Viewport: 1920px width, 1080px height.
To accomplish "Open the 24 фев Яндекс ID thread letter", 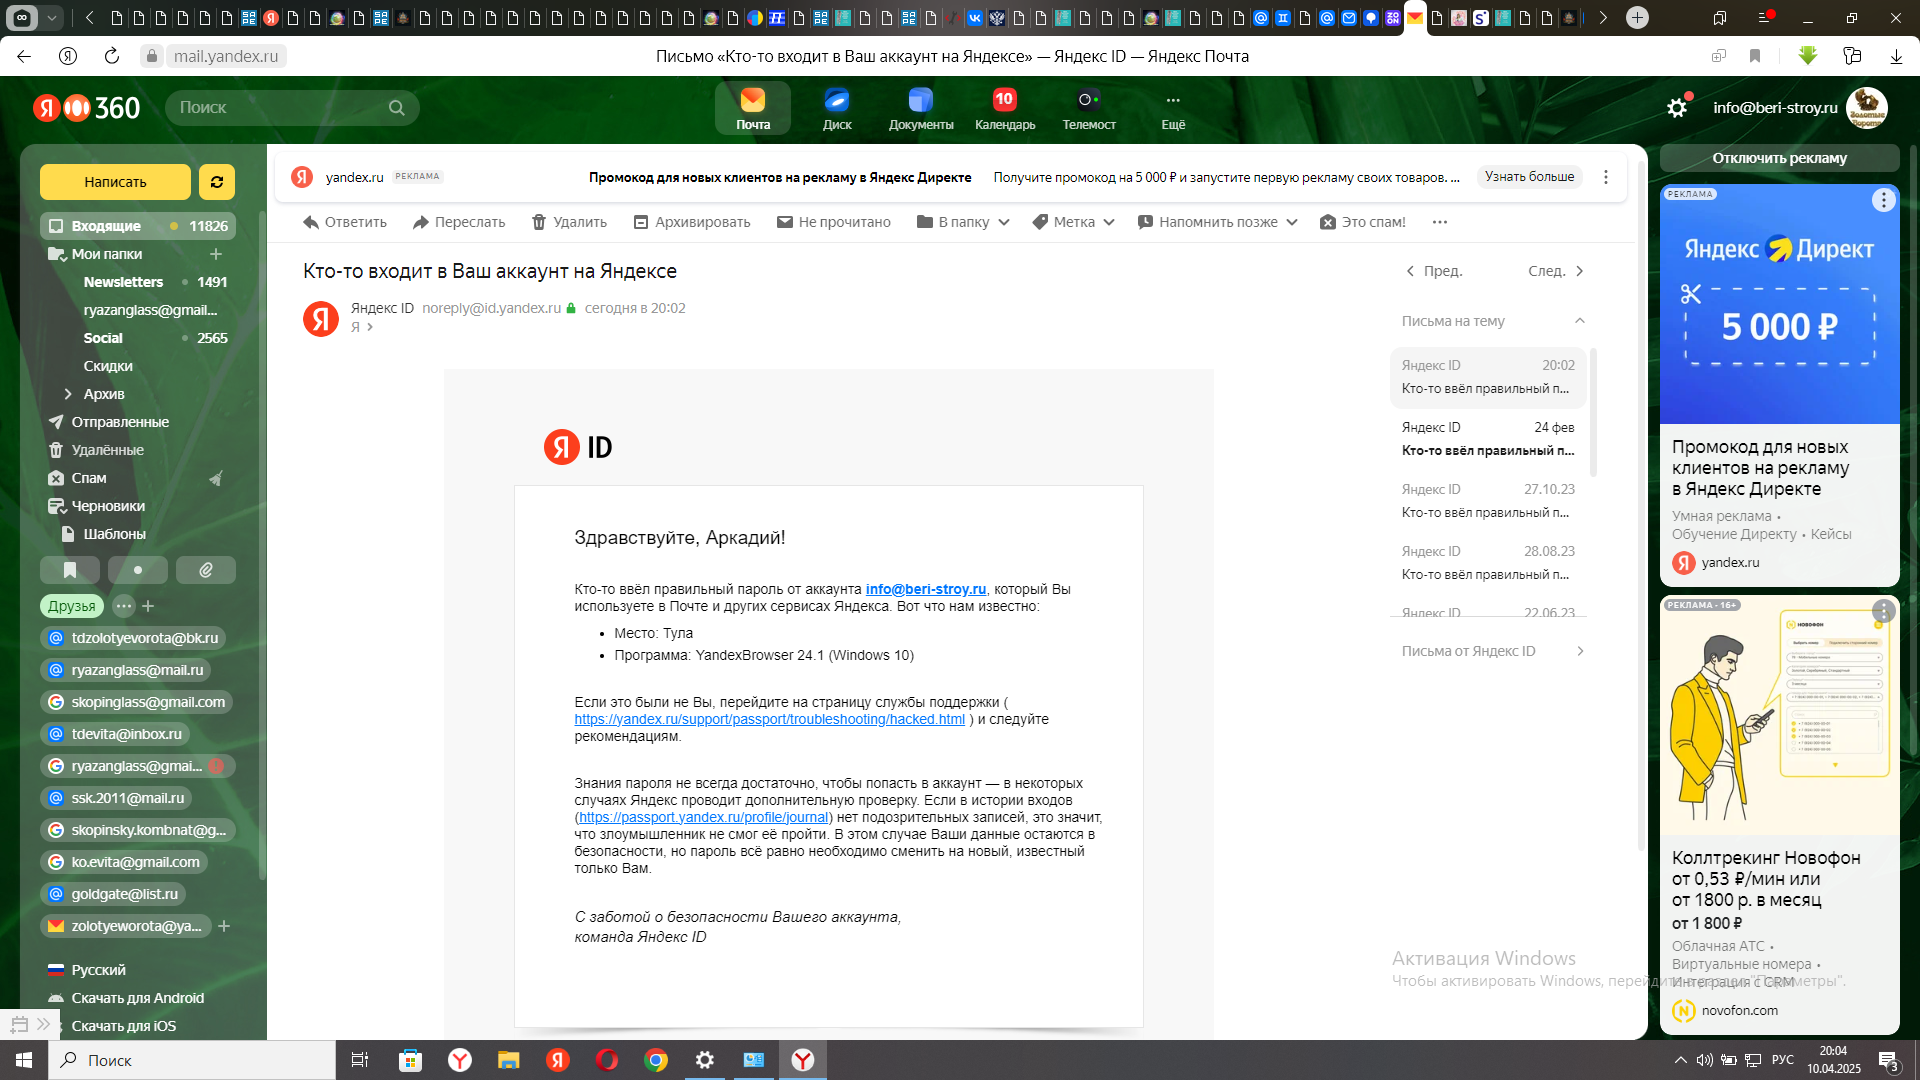I will 1488,439.
